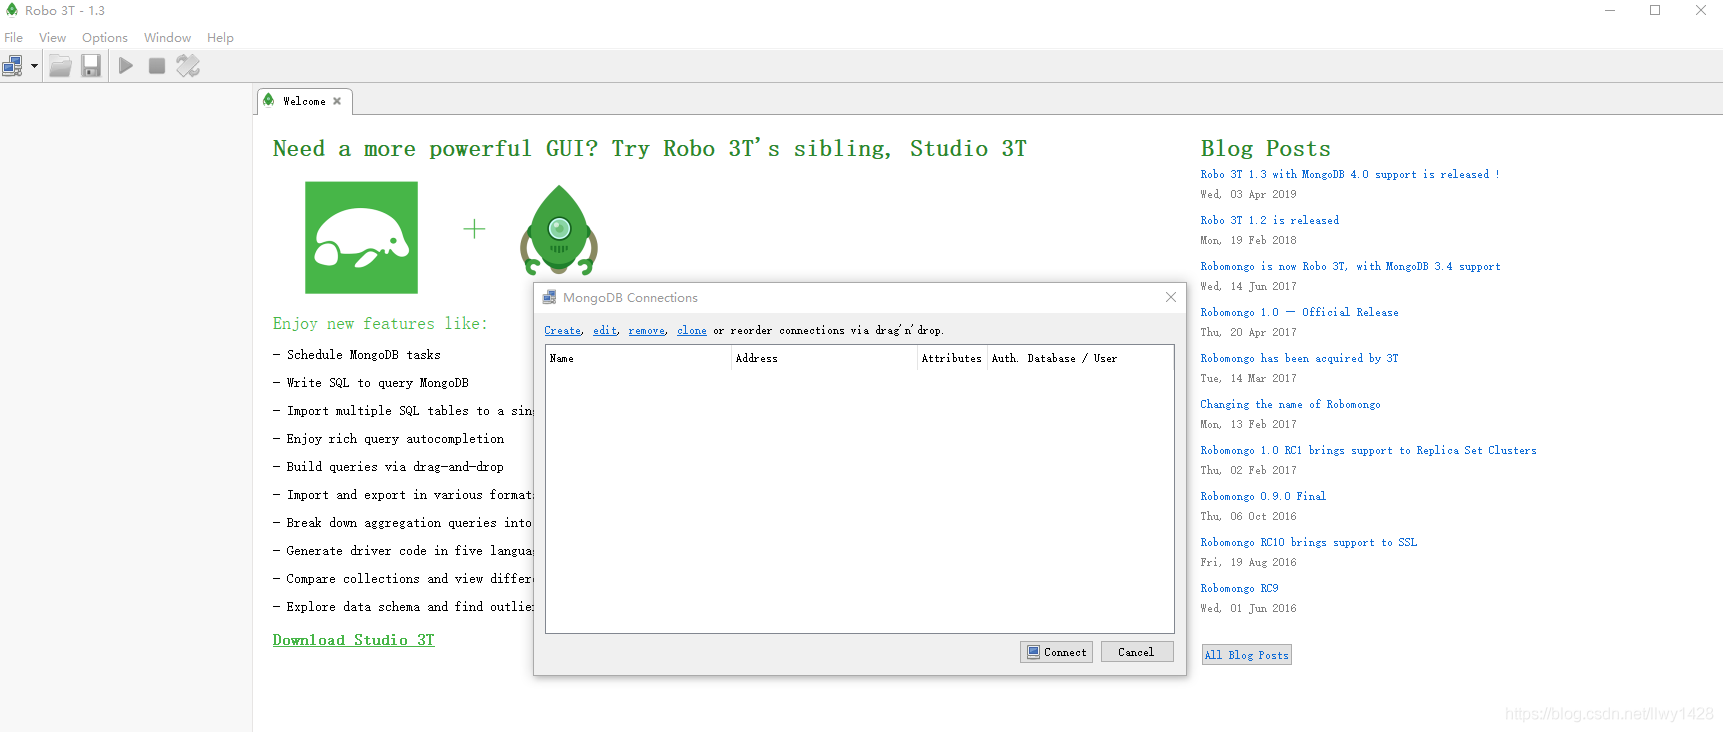
Task: Click the Robo 3T robot logo
Action: (x=559, y=231)
